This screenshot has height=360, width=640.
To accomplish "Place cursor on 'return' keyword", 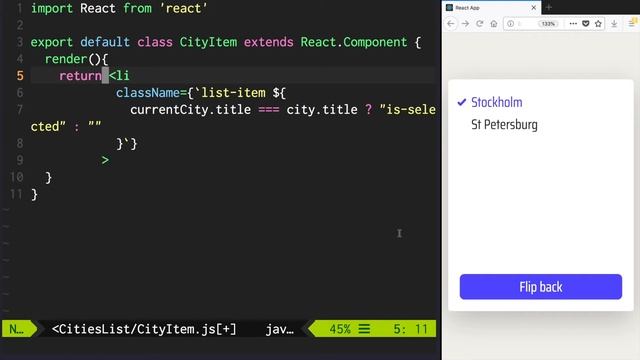I will click(80, 76).
